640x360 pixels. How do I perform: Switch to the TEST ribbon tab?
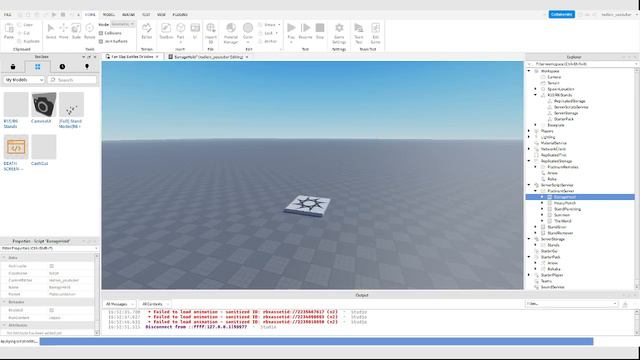click(146, 15)
